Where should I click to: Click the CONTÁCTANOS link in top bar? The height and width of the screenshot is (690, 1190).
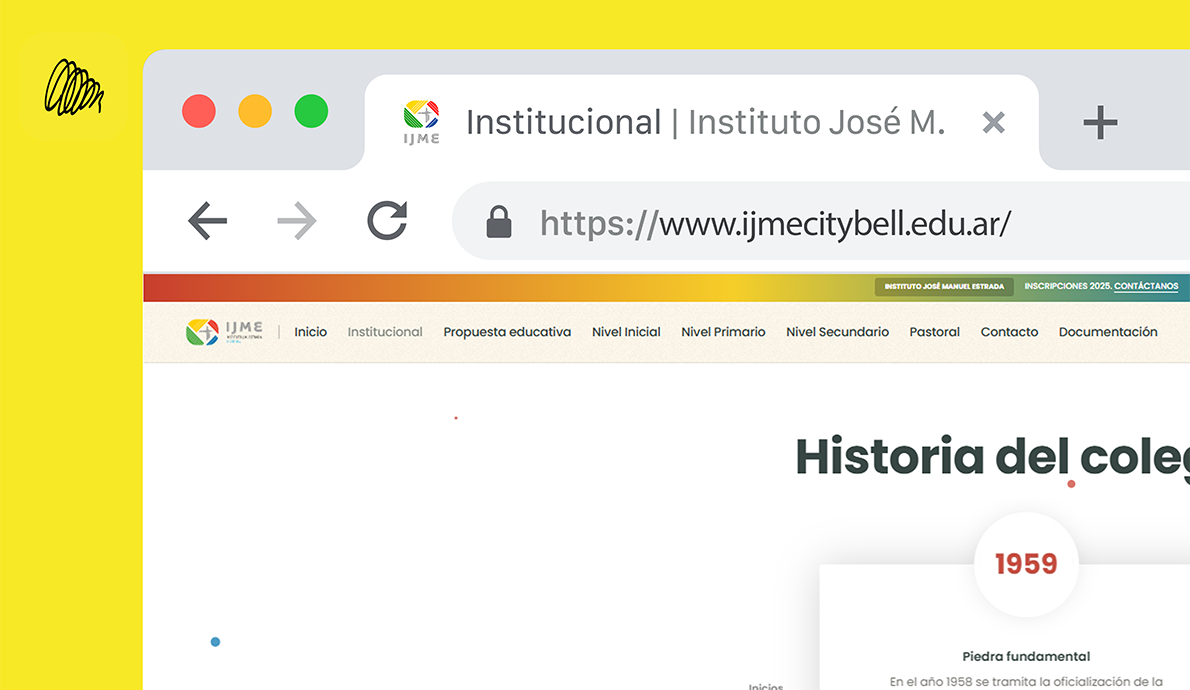[1146, 286]
